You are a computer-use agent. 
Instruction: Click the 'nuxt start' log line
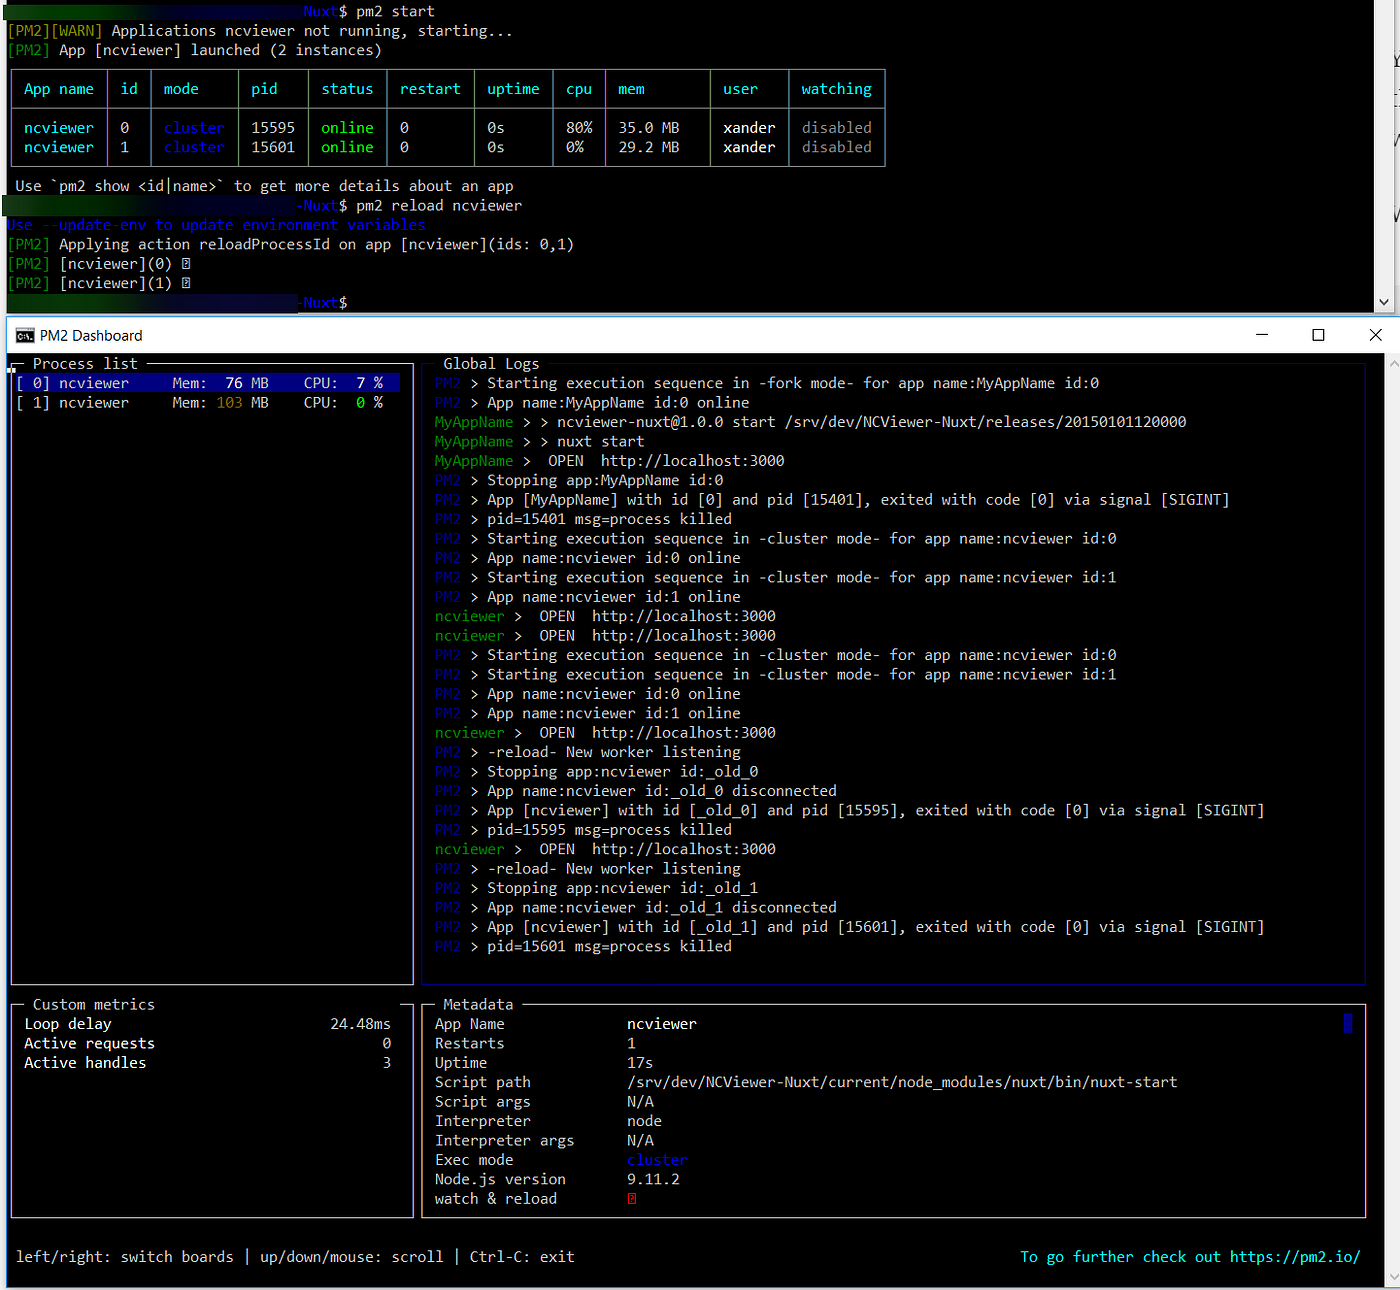click(600, 442)
